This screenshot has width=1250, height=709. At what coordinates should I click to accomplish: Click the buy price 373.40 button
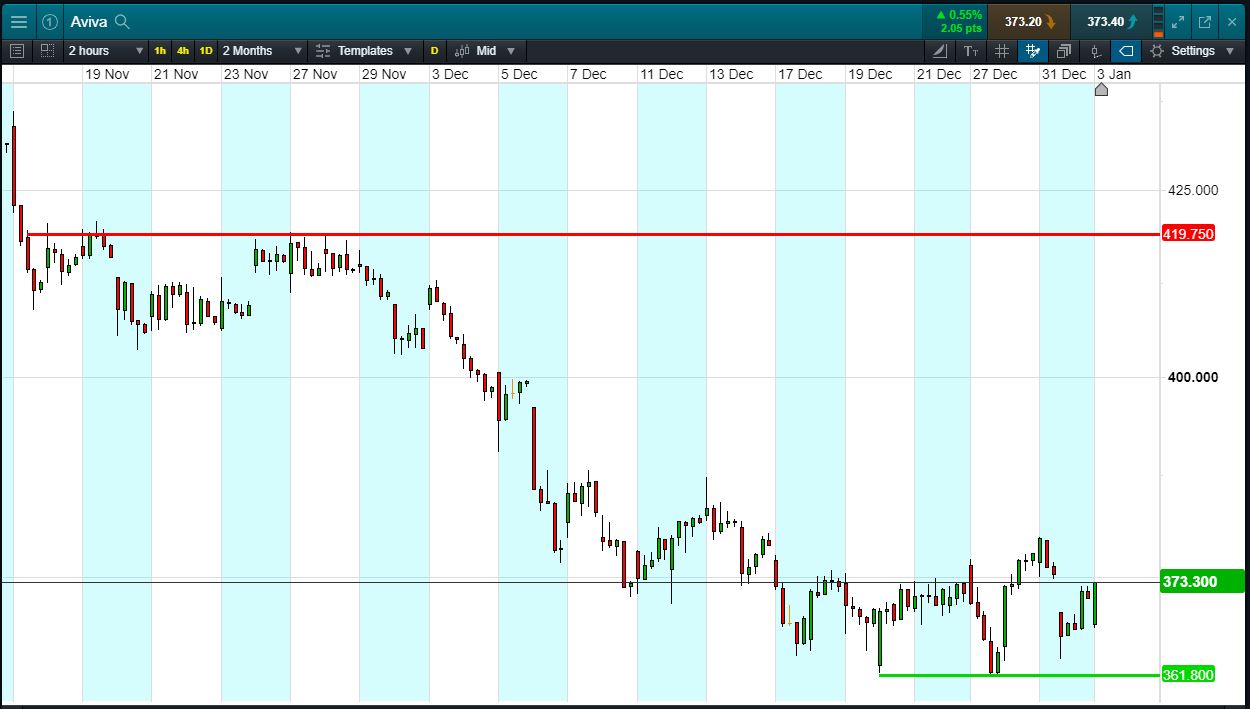[x=1111, y=21]
